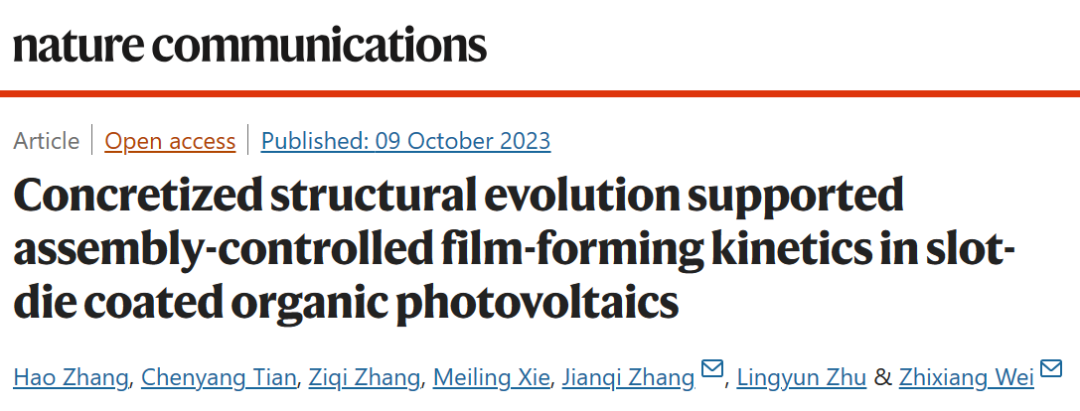This screenshot has width=1080, height=411.
Task: Open author Ziqi Zhang's profile
Action: (x=364, y=378)
